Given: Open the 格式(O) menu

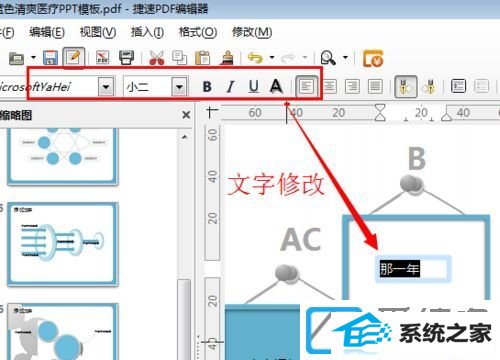Looking at the screenshot, I should [x=198, y=32].
